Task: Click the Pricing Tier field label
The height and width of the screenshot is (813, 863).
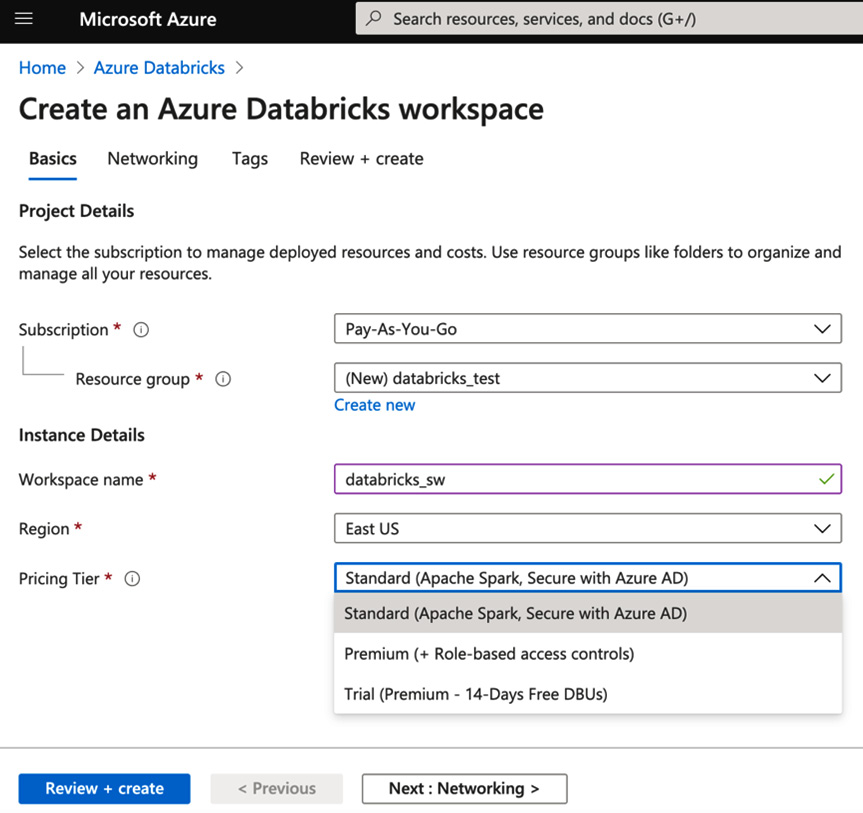Action: pyautogui.click(x=59, y=579)
